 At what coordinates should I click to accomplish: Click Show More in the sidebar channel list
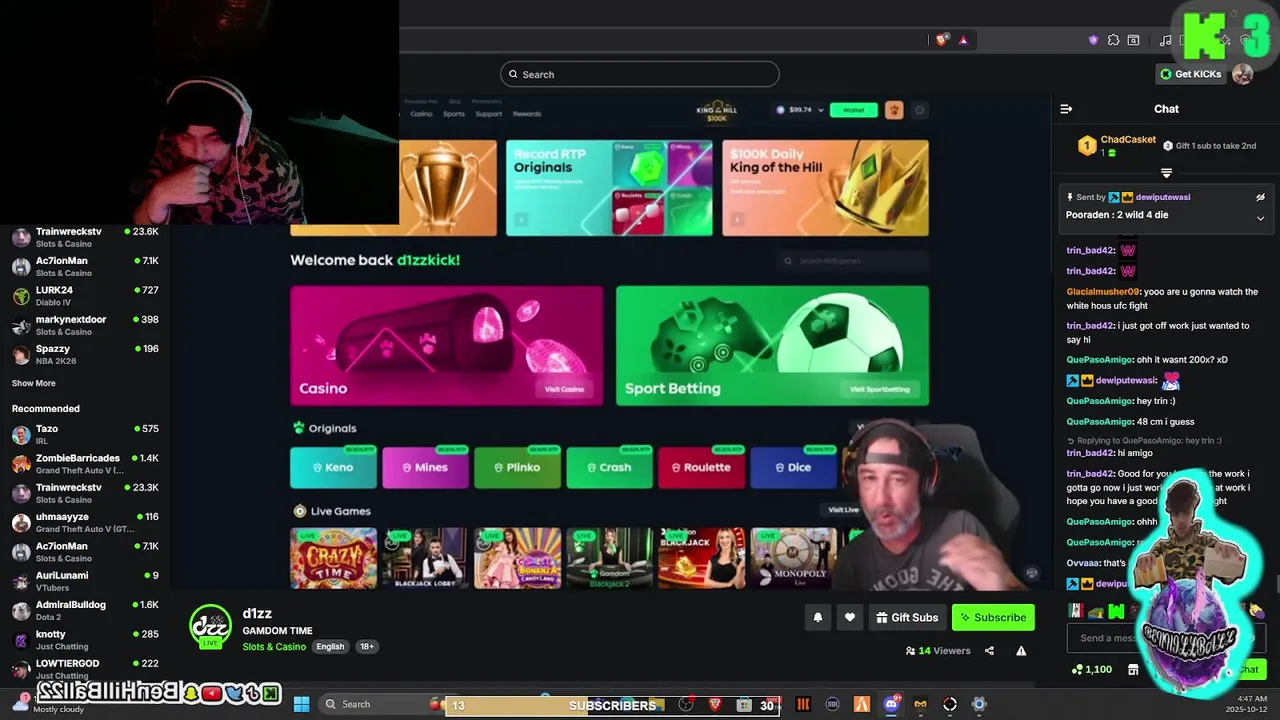(33, 383)
